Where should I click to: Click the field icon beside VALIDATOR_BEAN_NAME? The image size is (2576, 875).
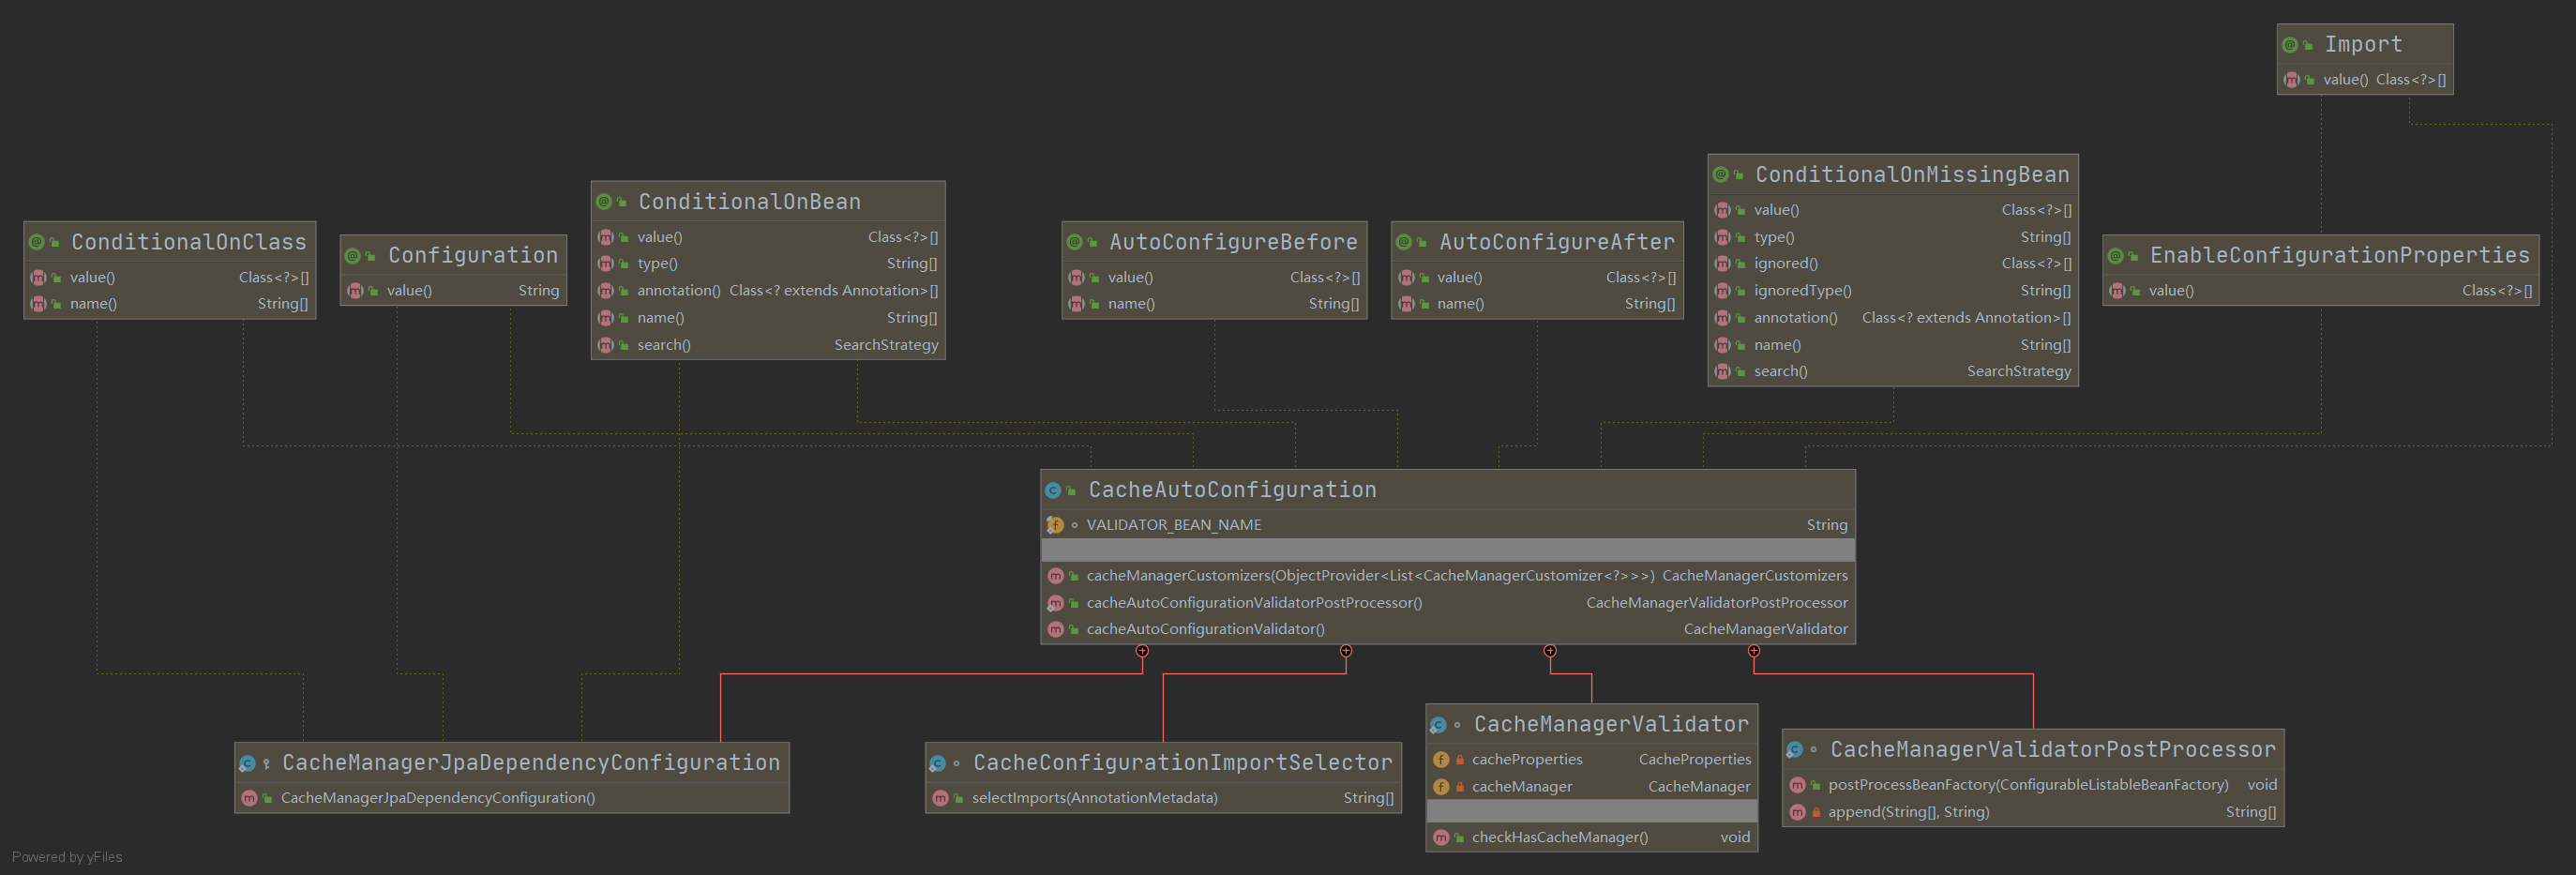click(x=1055, y=525)
